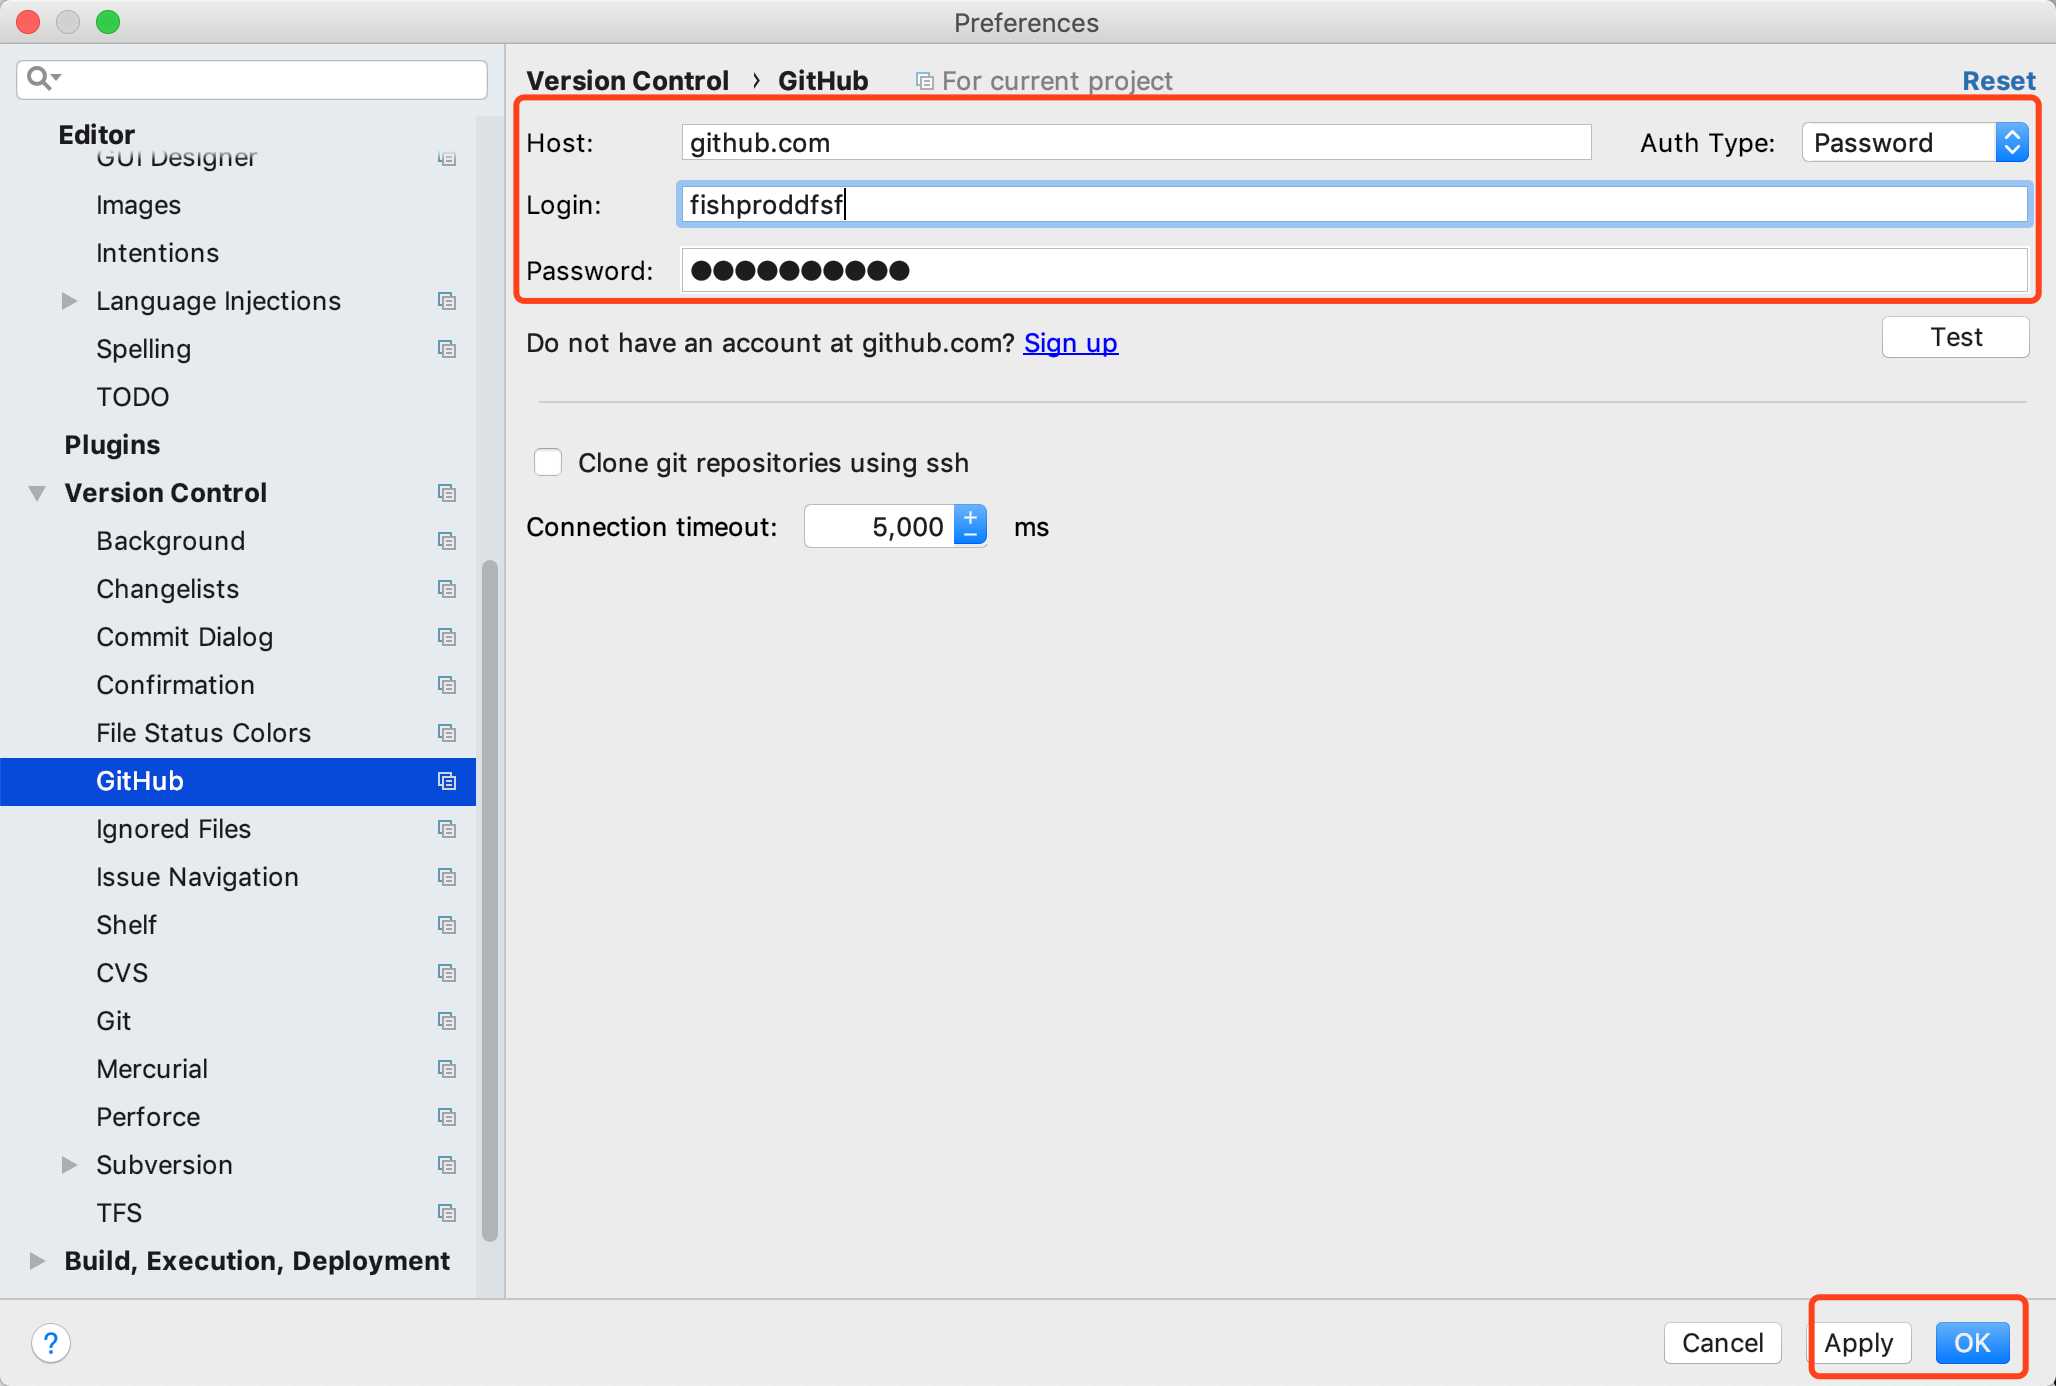Click project-level icon beside Confirmation

447,685
